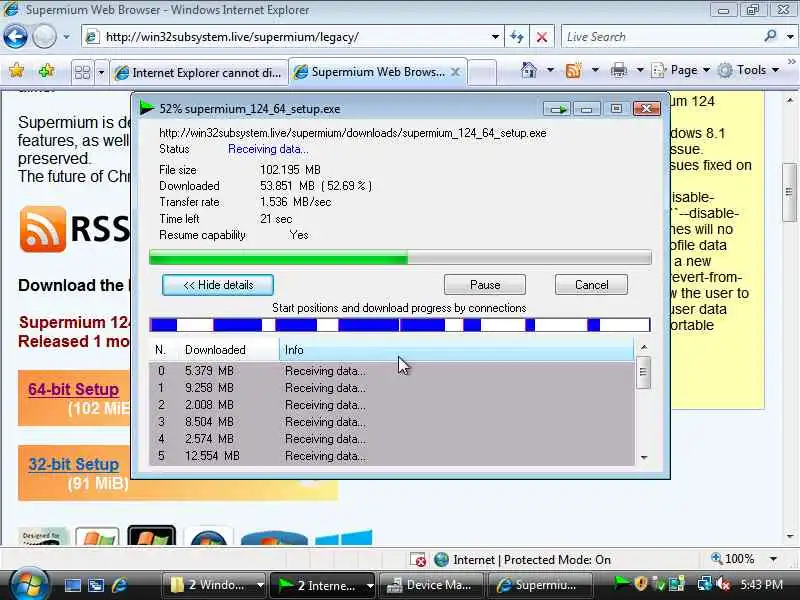Open the search provider options dropdown

790,37
